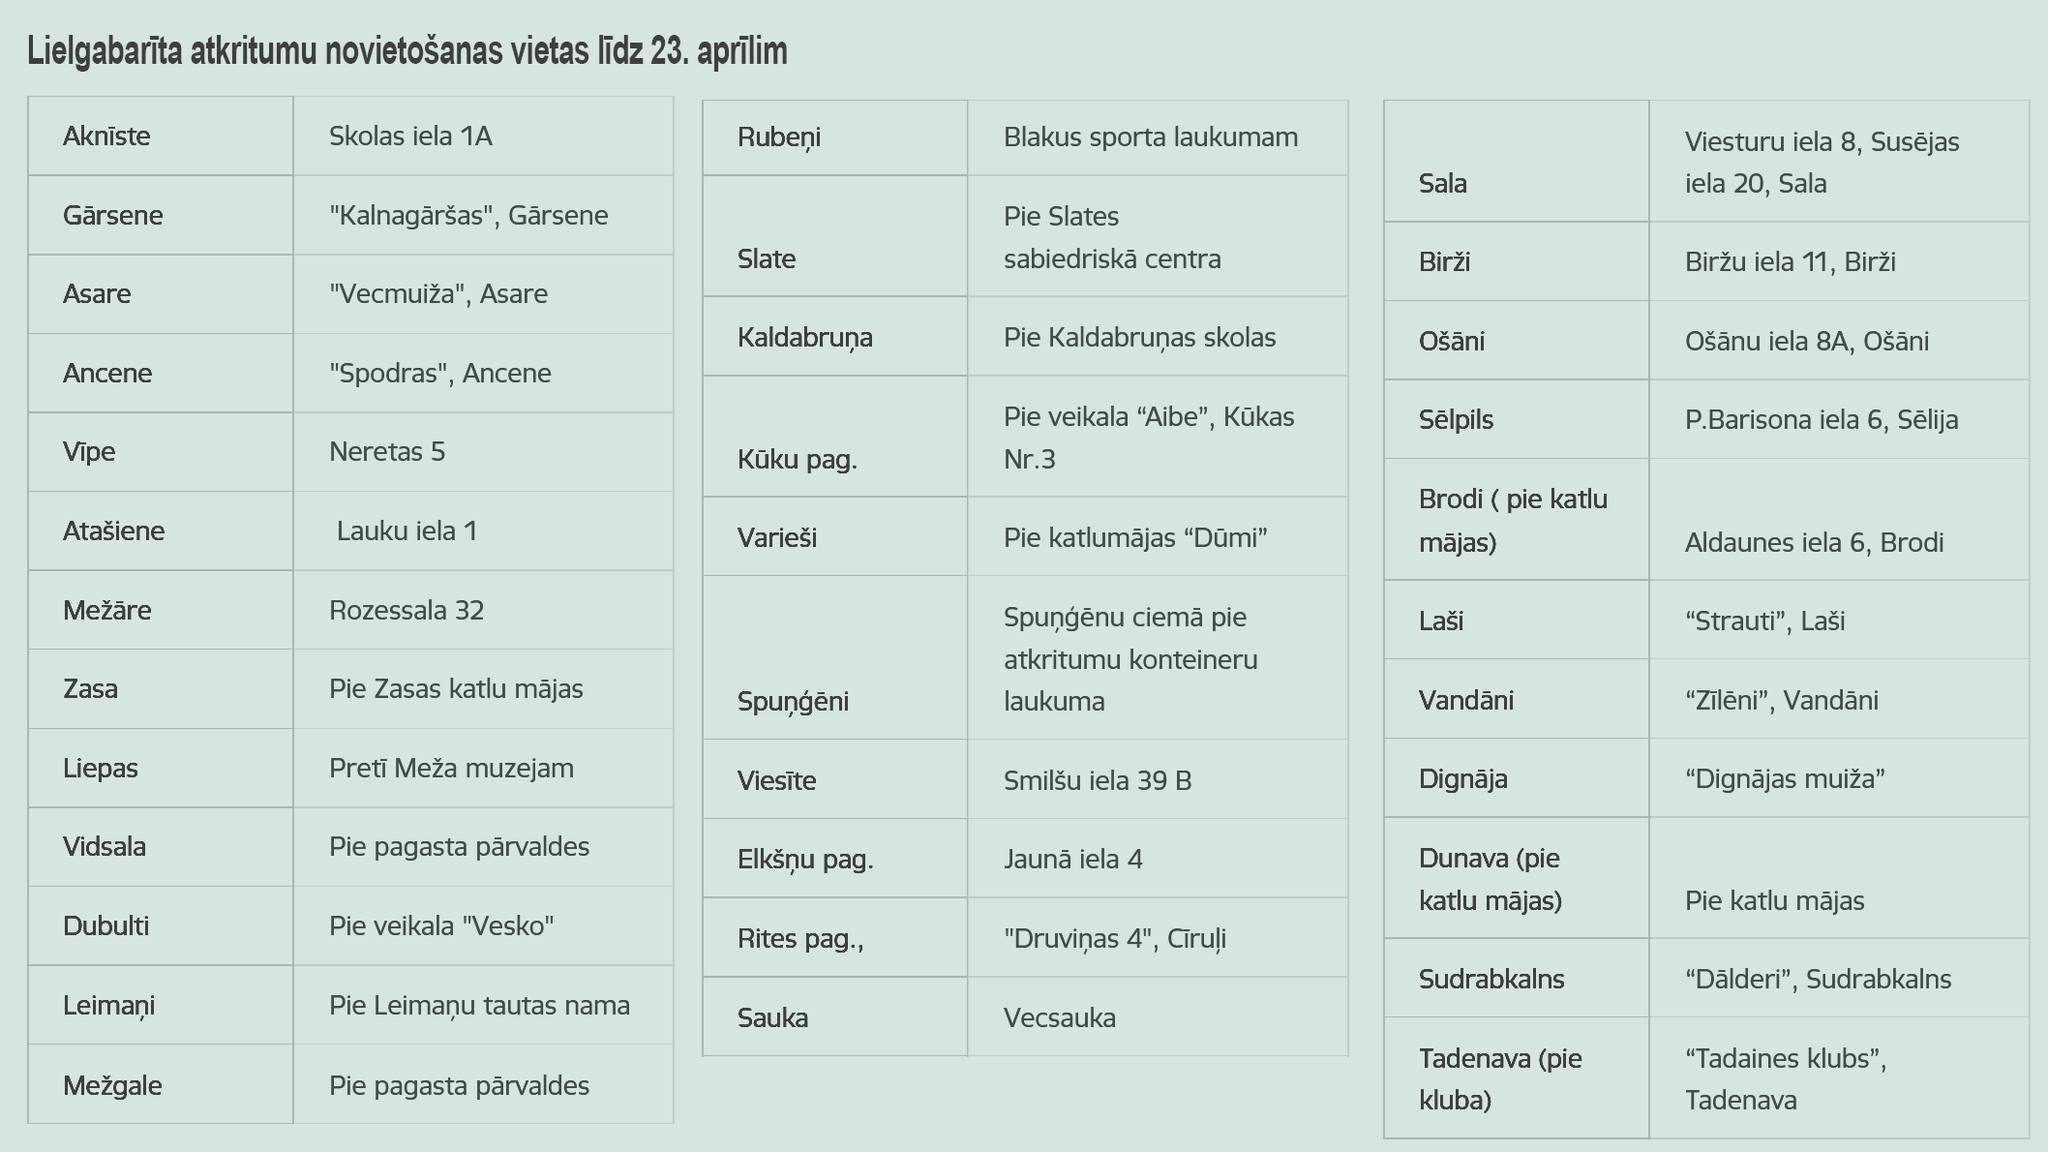Select the Gārsene row label

160,215
